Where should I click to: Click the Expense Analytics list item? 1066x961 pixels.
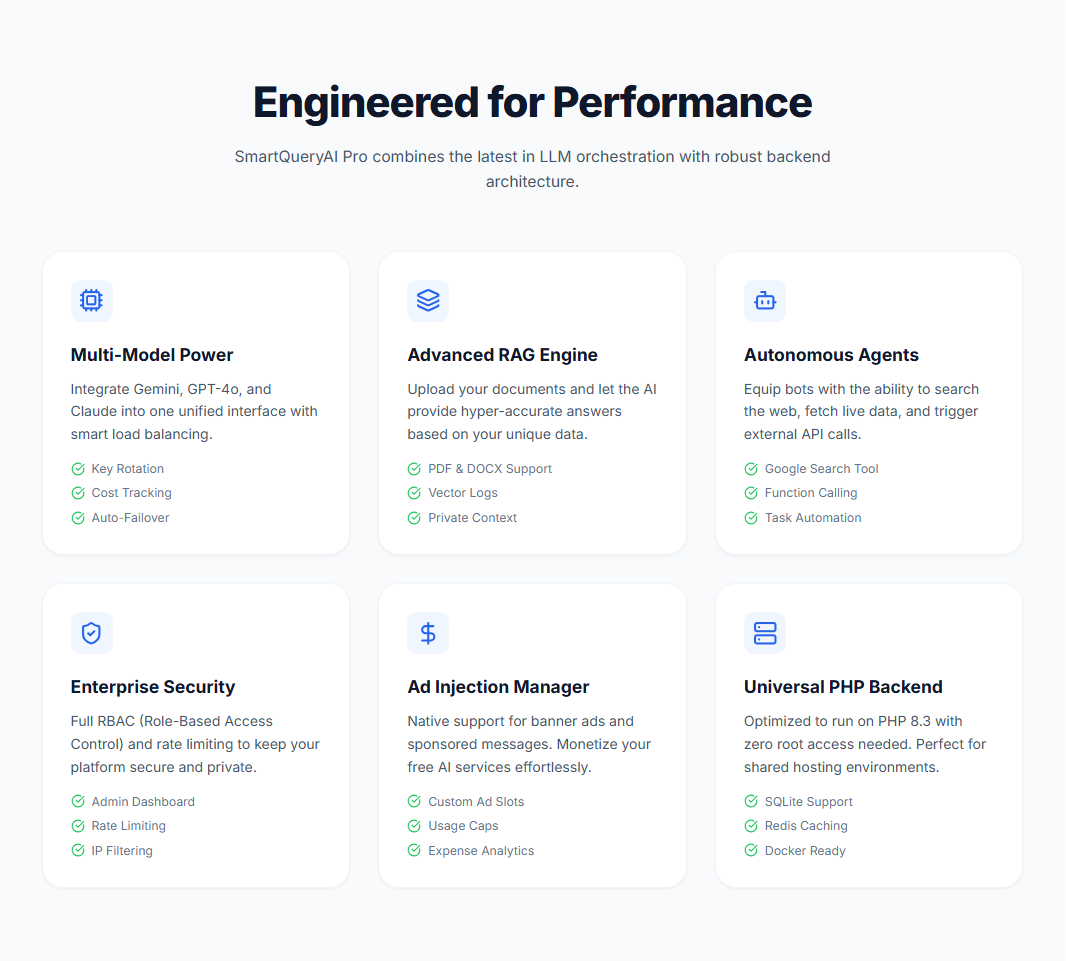point(481,851)
